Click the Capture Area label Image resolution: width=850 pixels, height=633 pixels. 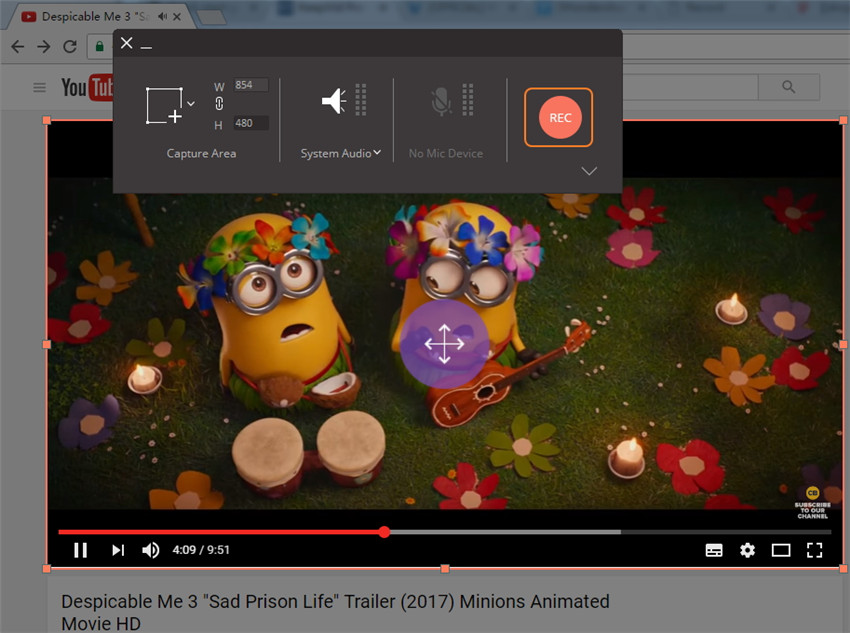point(201,153)
